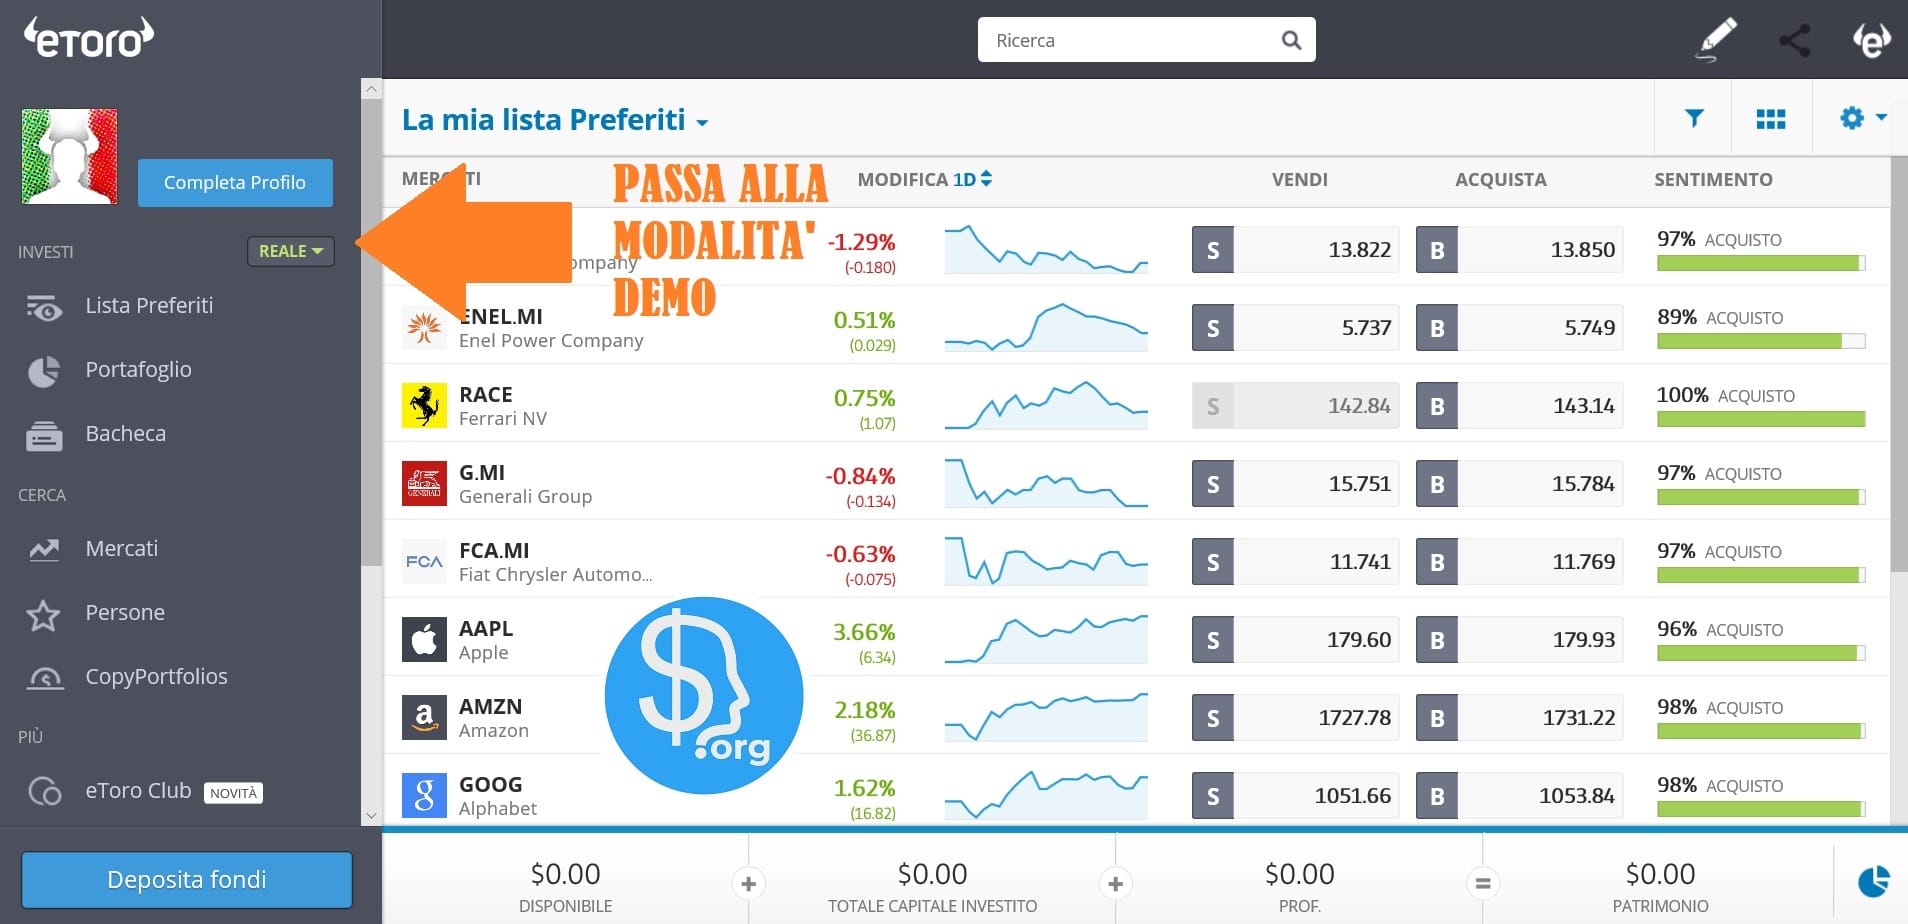1908x924 pixels.
Task: Click the eToro Club icon
Action: click(x=44, y=791)
